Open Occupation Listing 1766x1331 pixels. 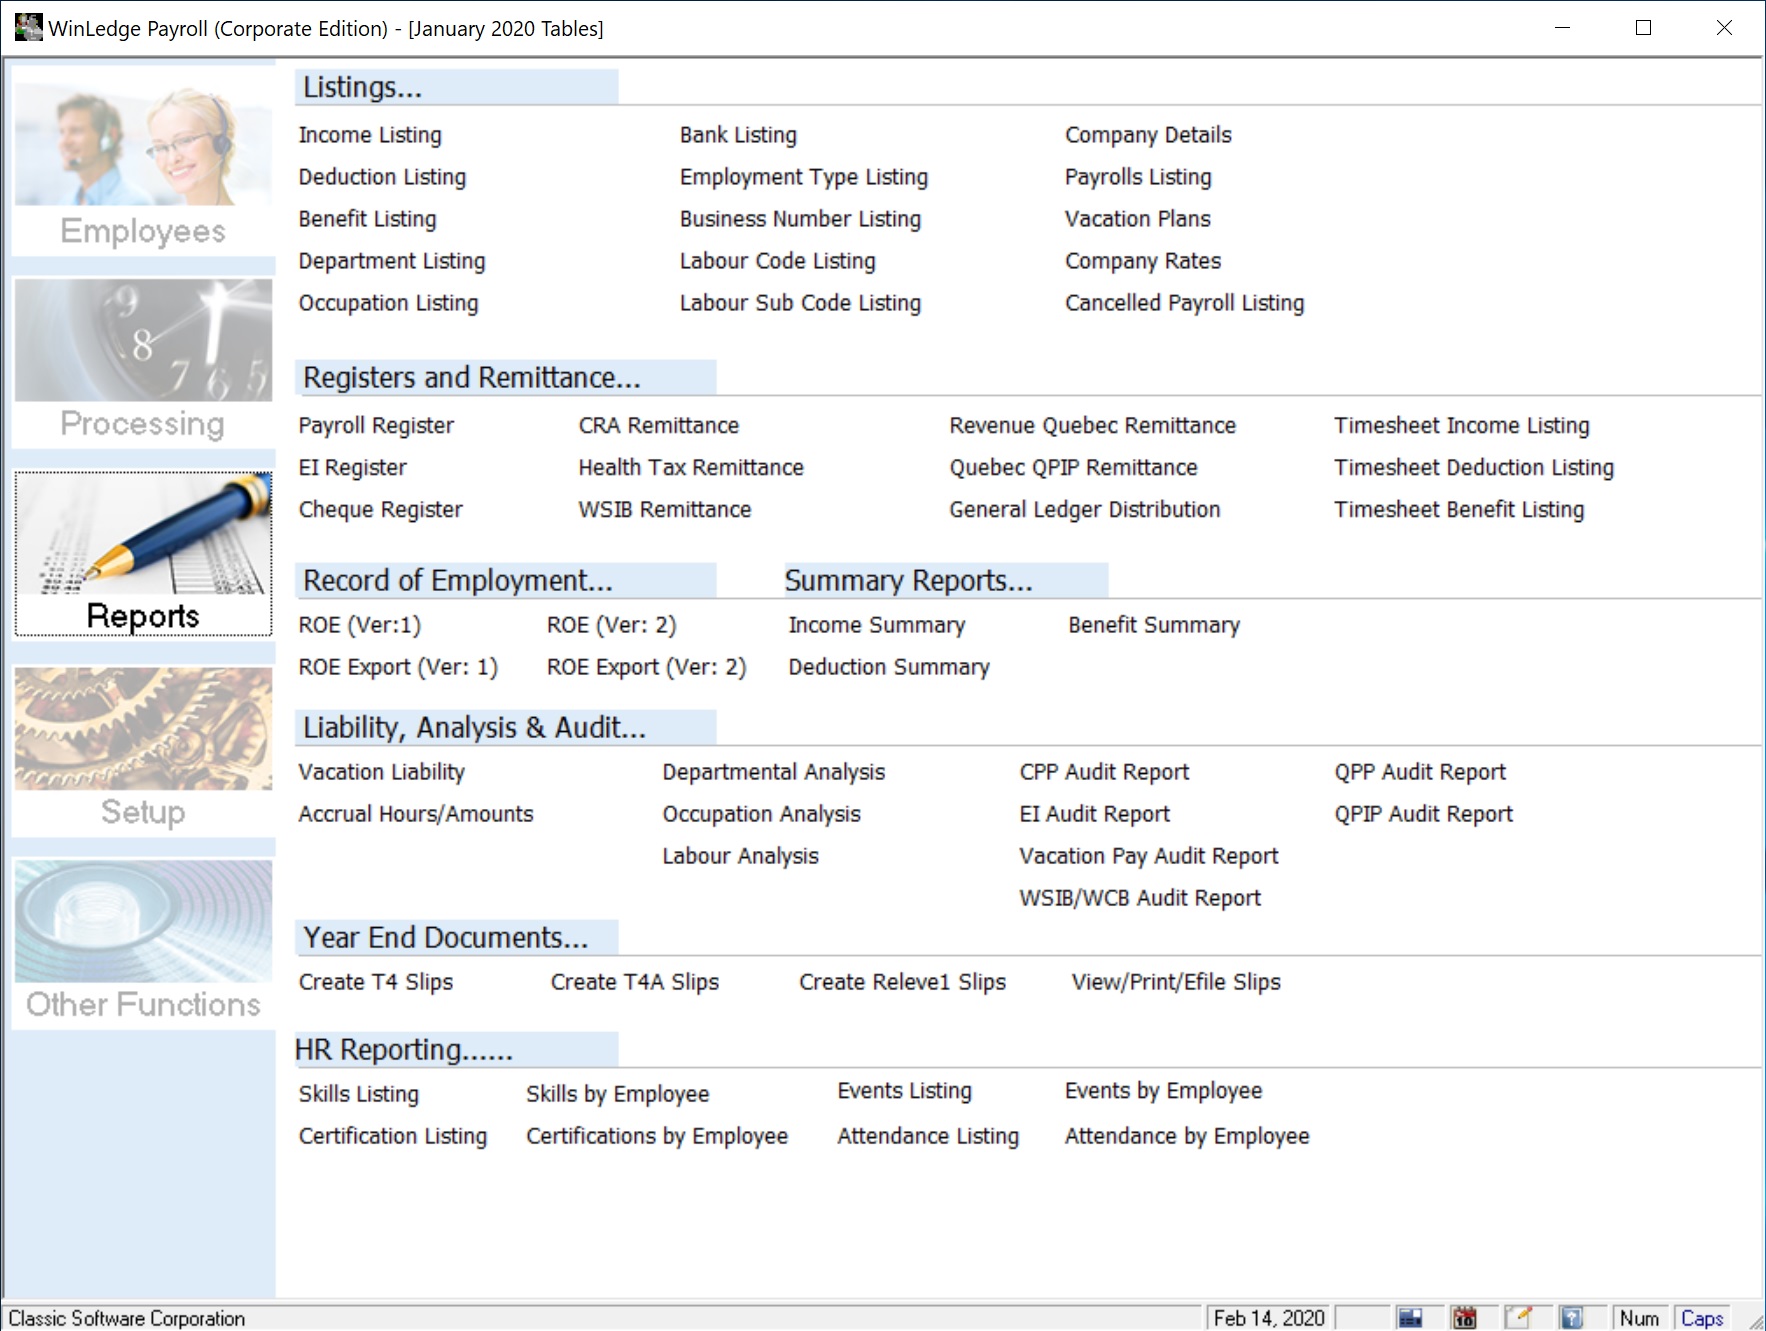click(x=388, y=303)
